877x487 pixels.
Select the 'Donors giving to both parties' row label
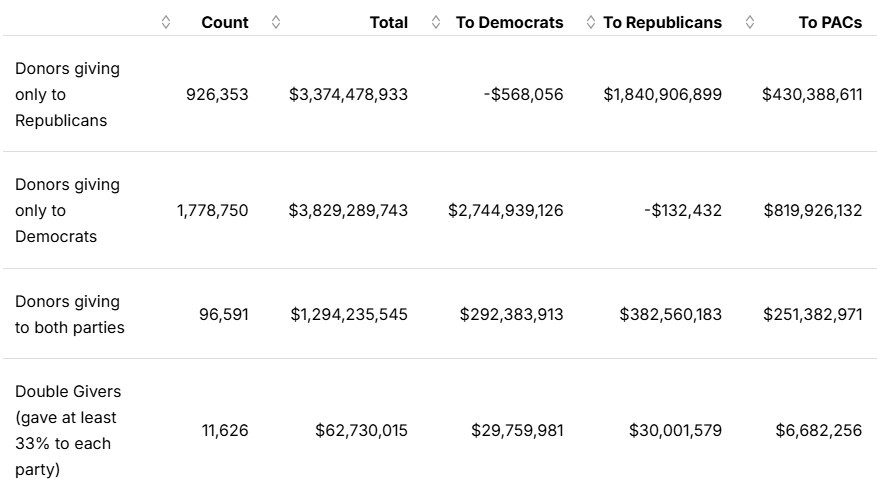(x=69, y=314)
